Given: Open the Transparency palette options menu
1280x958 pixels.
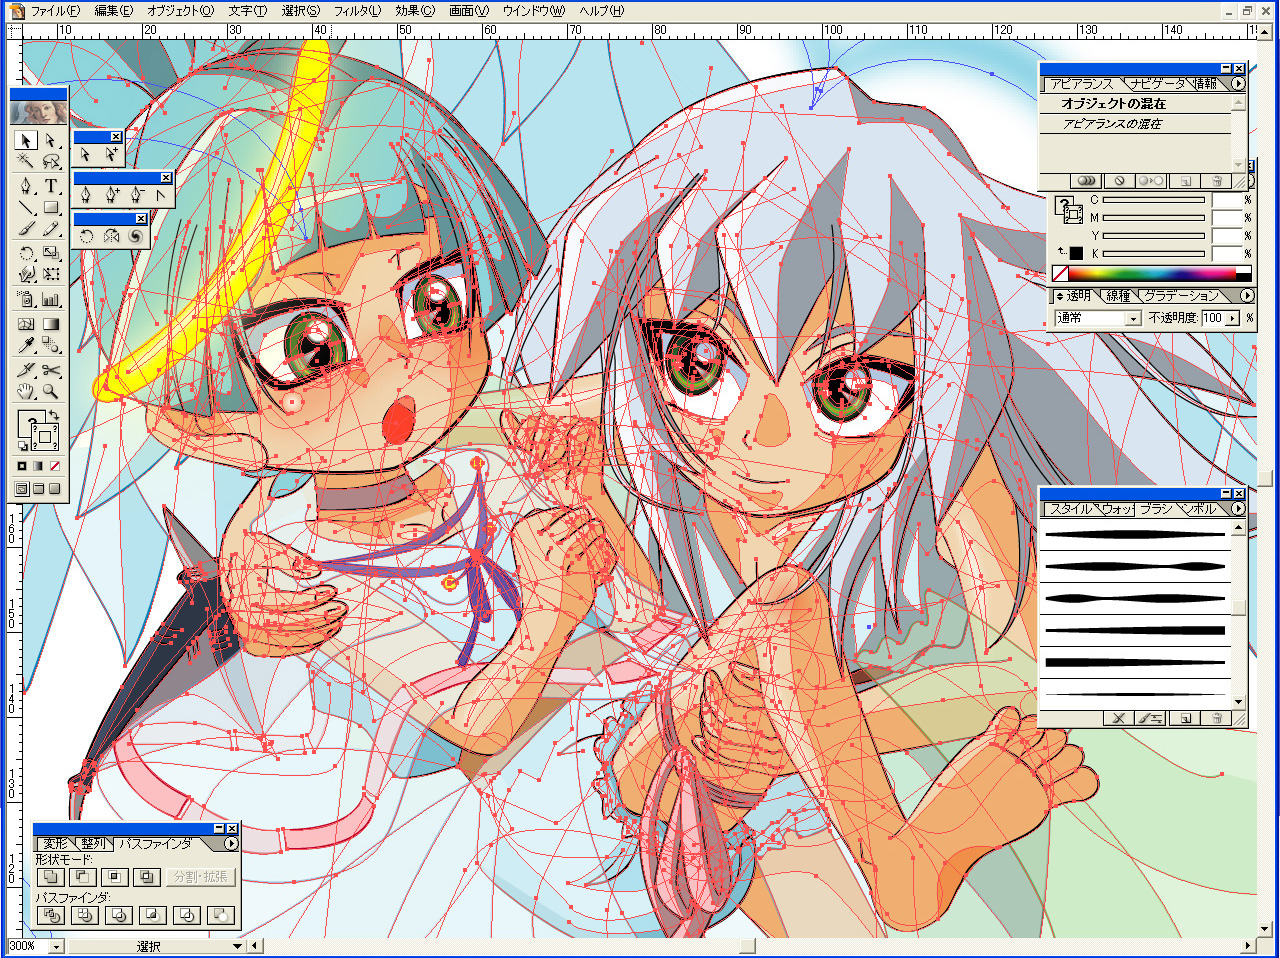Looking at the screenshot, I should [1247, 296].
